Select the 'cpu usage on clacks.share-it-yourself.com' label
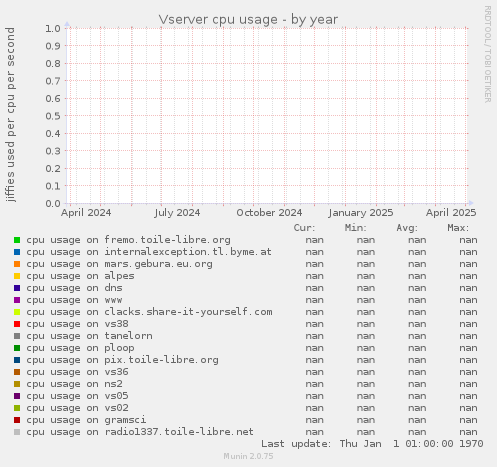Screen dimensions: 497x467 [149, 312]
